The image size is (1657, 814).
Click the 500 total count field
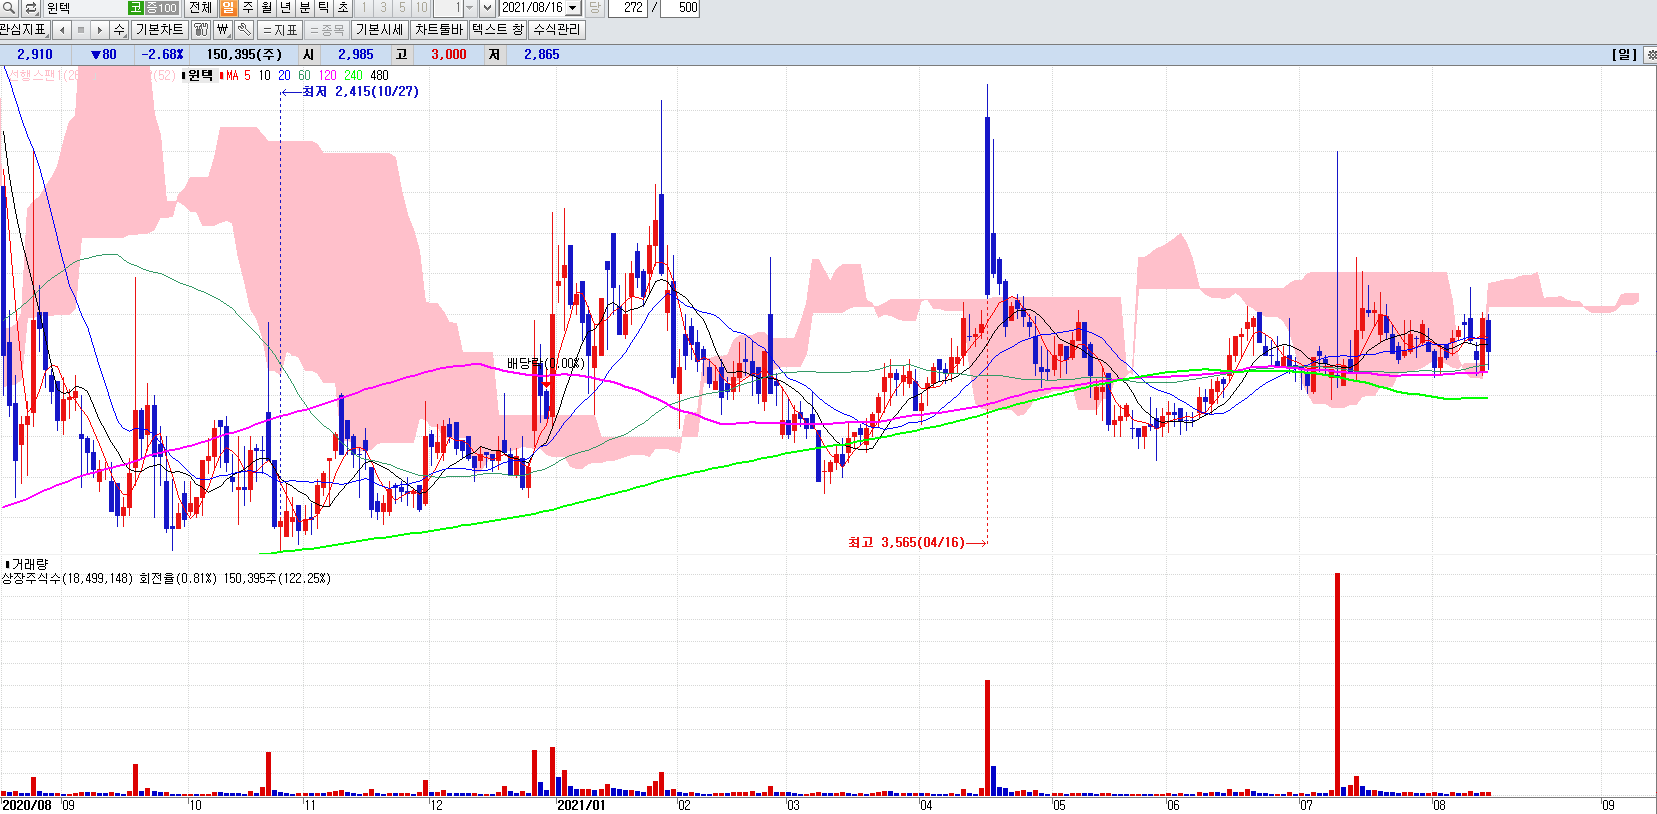680,8
